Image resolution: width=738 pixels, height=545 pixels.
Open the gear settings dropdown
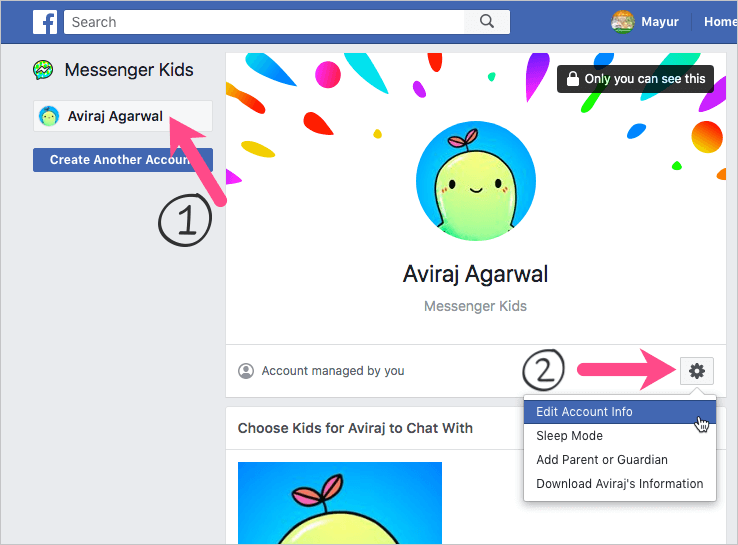[x=697, y=371]
